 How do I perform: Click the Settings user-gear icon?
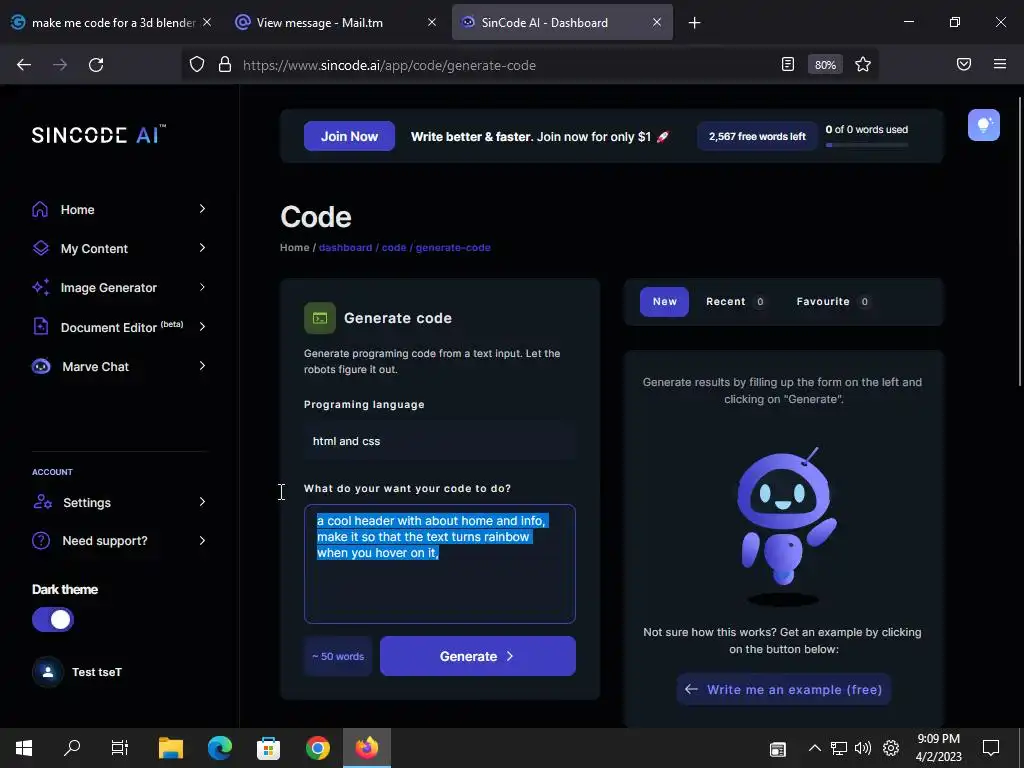click(42, 502)
